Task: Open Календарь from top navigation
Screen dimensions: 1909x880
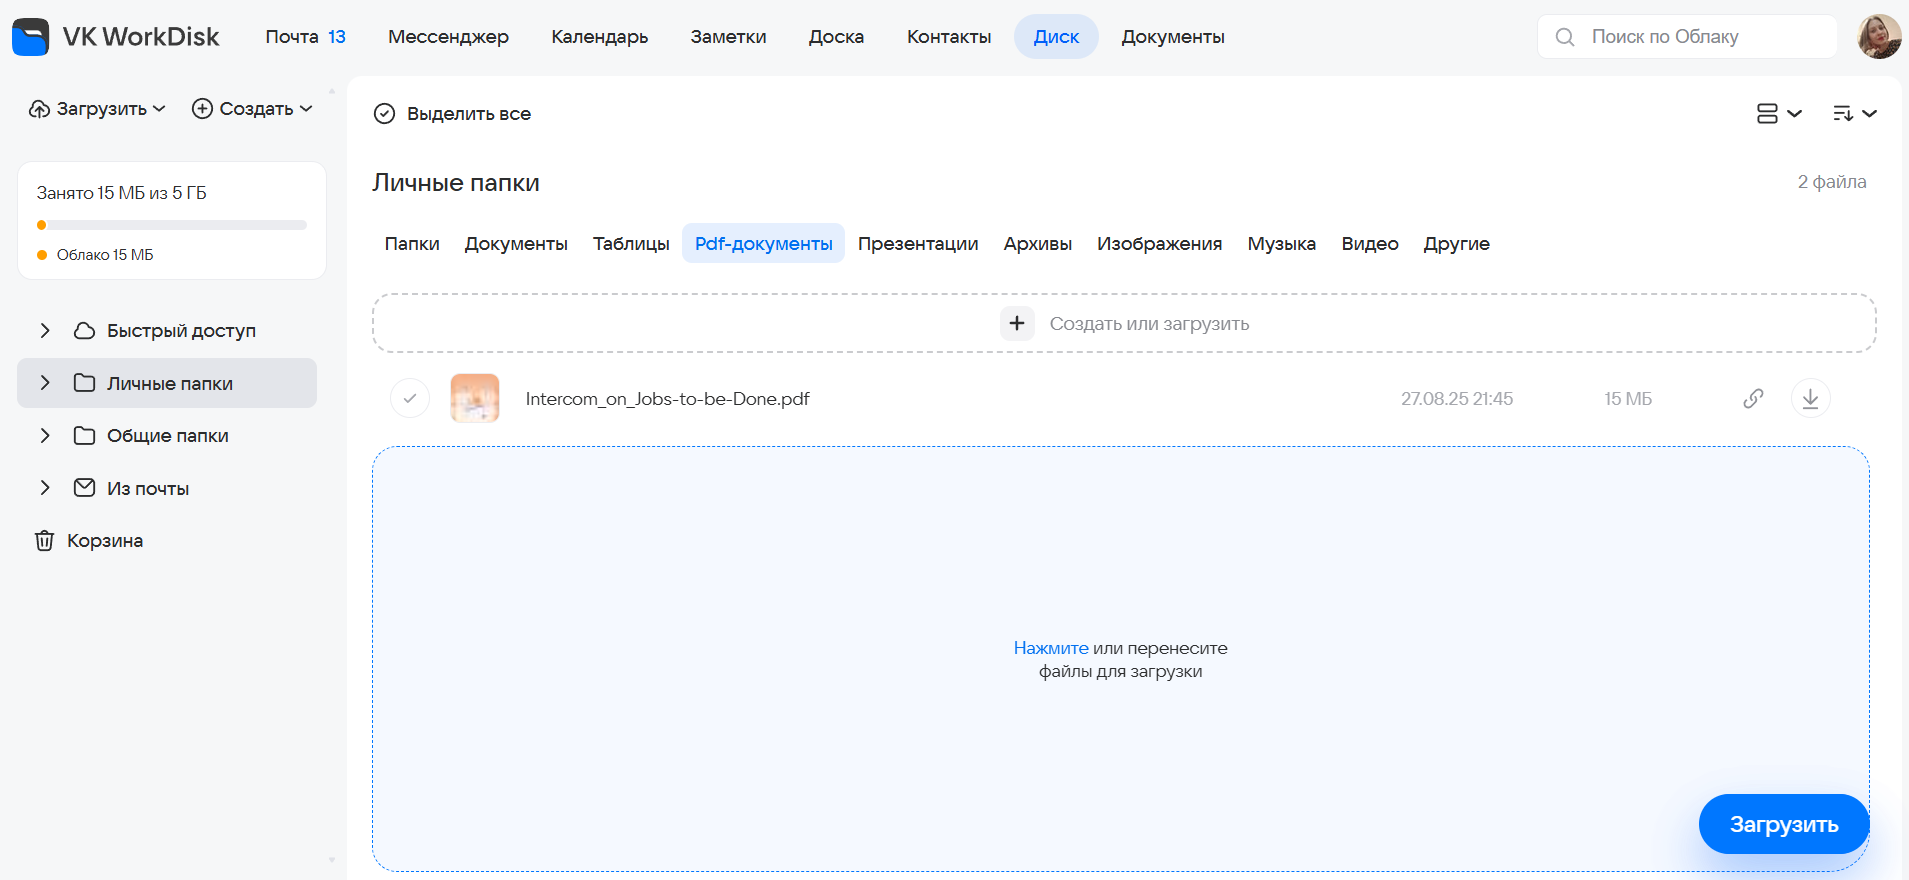Action: click(x=599, y=37)
